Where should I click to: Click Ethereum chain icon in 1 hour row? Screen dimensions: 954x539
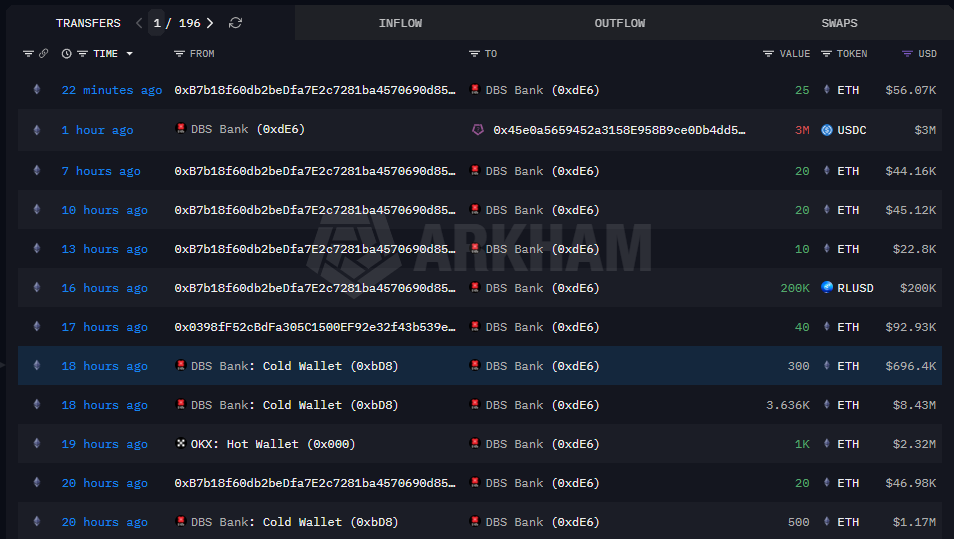tap(37, 130)
